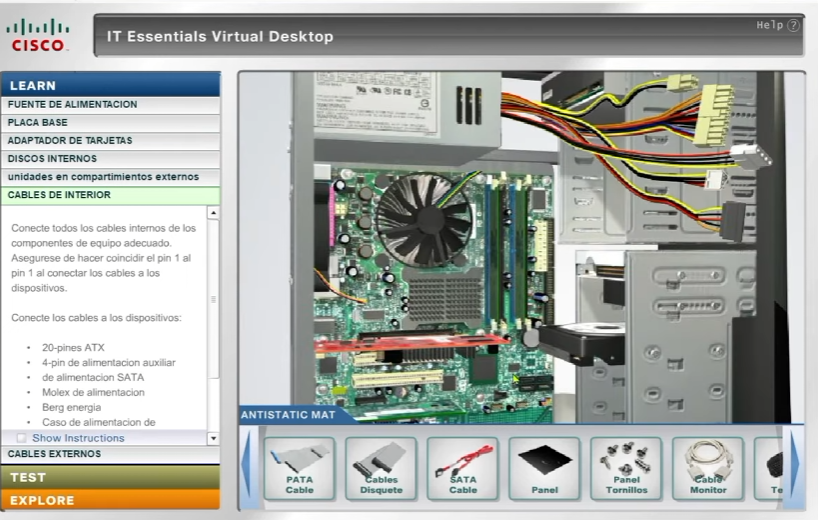Click the chipset heatsink below the fan
Viewport: 818px width, 520px height.
coord(444,297)
